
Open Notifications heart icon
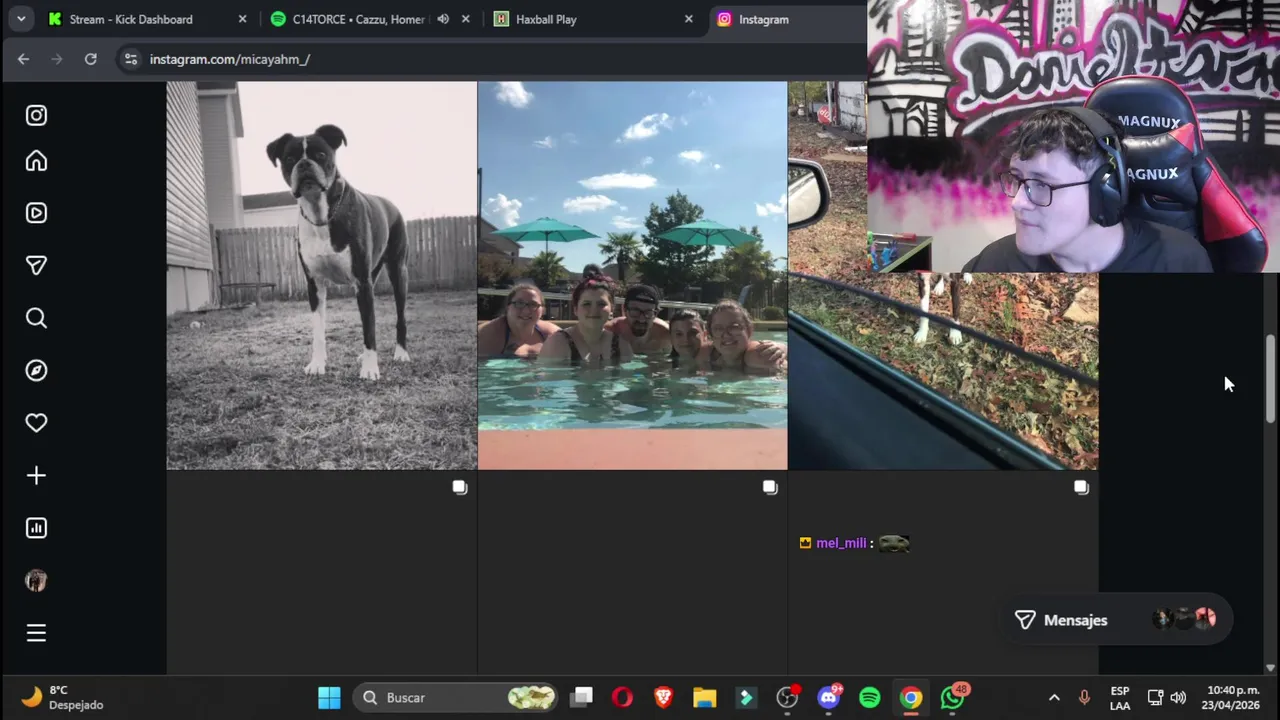point(36,423)
